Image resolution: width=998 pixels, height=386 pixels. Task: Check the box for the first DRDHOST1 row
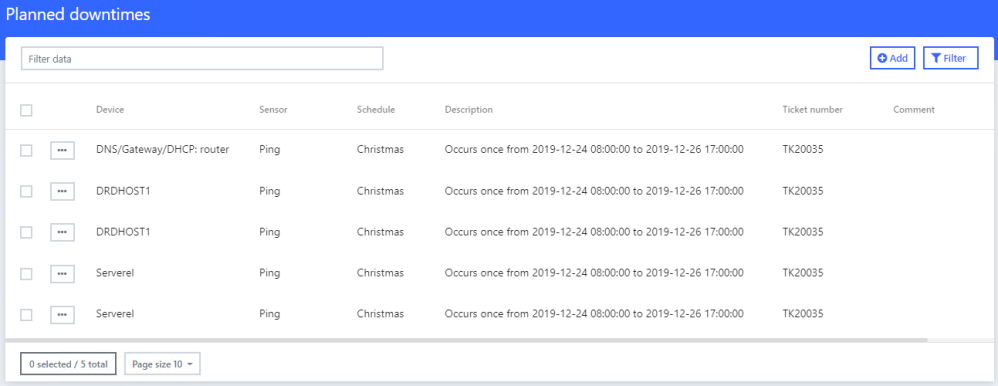(26, 191)
